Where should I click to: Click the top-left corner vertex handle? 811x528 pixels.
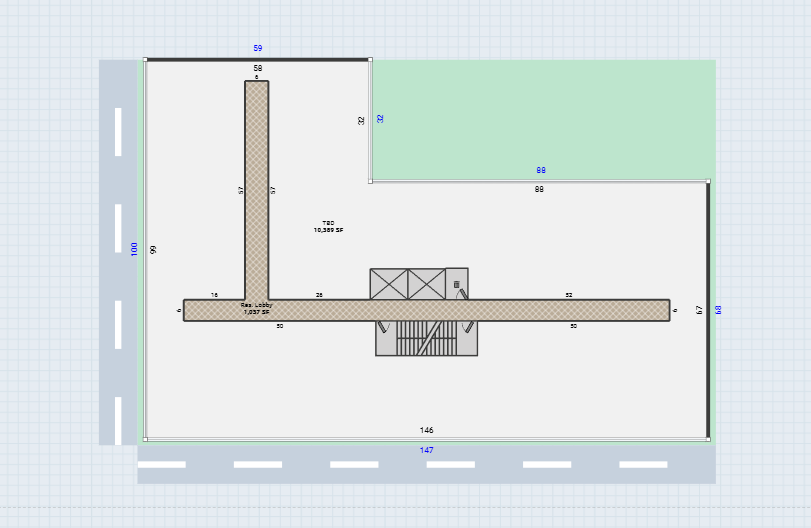pos(146,60)
